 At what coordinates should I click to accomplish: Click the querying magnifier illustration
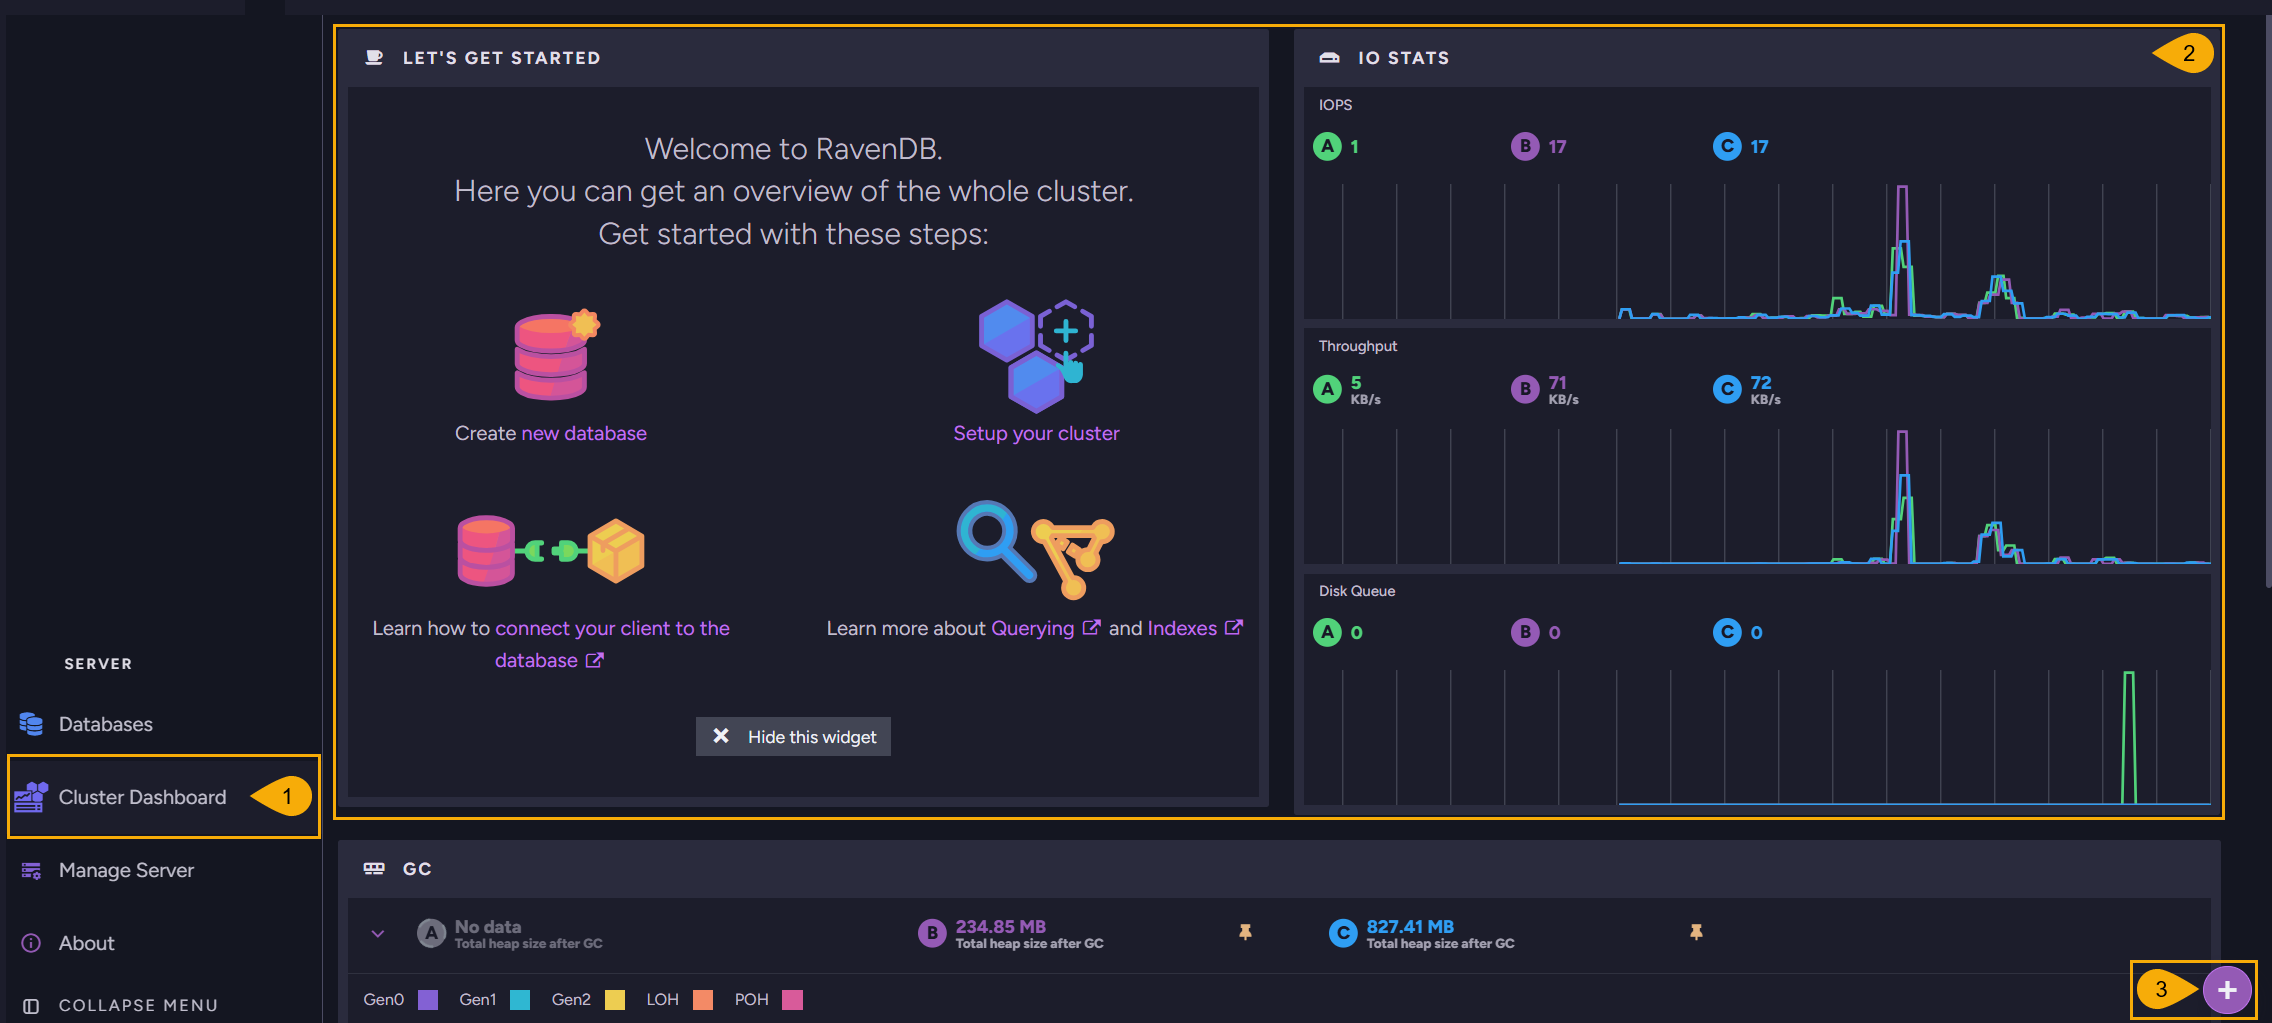coord(1035,549)
